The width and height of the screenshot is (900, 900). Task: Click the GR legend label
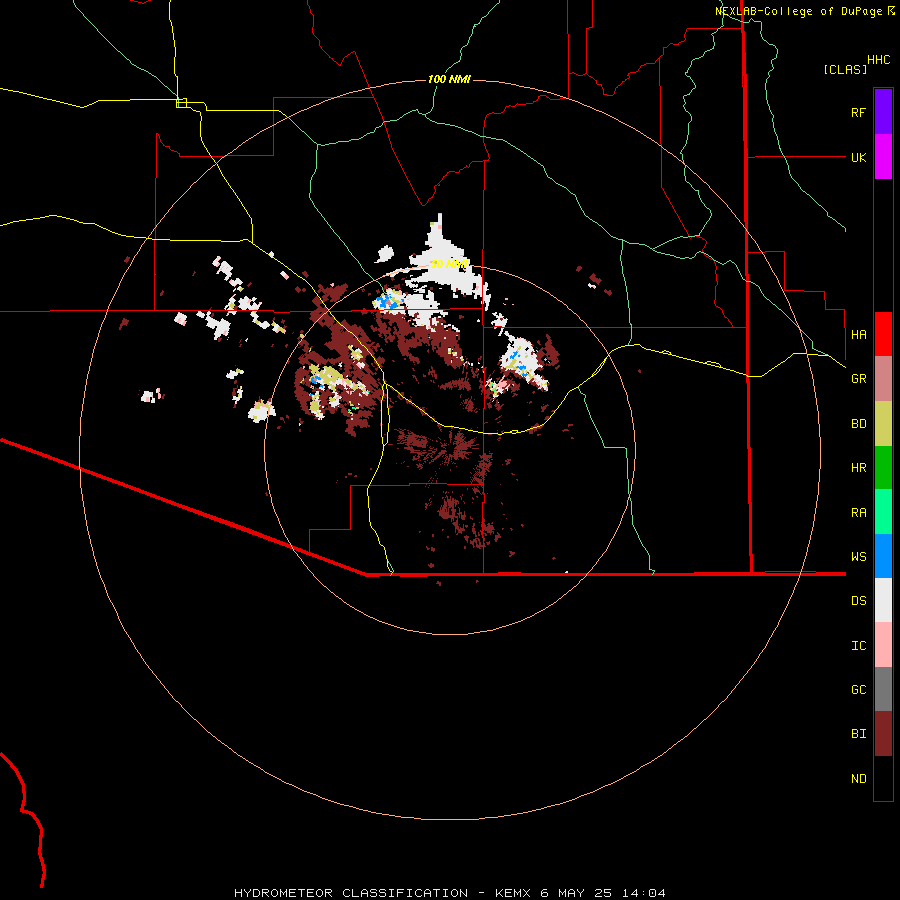(x=858, y=379)
